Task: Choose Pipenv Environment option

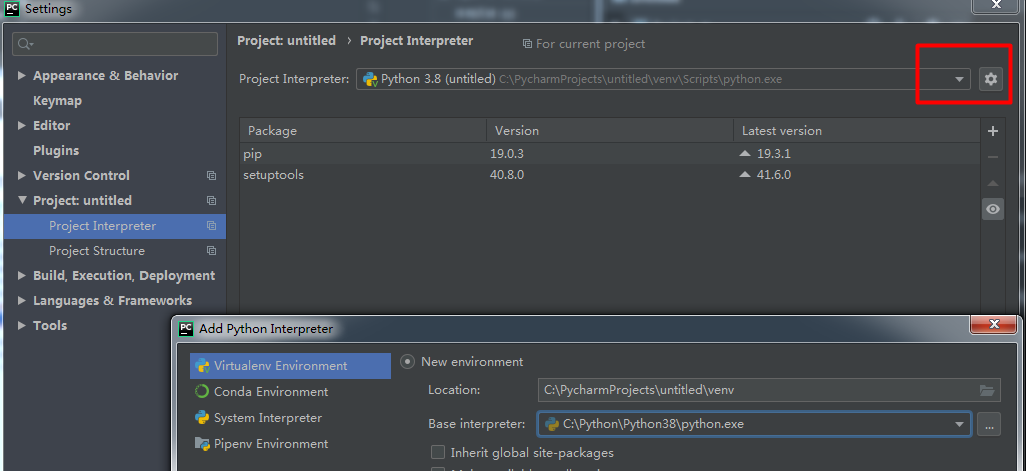Action: tap(270, 444)
